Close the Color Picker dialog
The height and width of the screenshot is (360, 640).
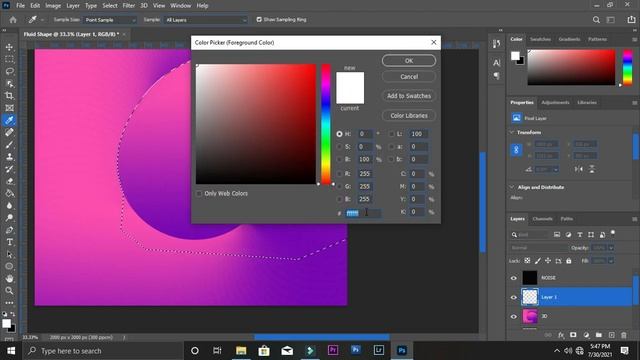pyautogui.click(x=433, y=42)
